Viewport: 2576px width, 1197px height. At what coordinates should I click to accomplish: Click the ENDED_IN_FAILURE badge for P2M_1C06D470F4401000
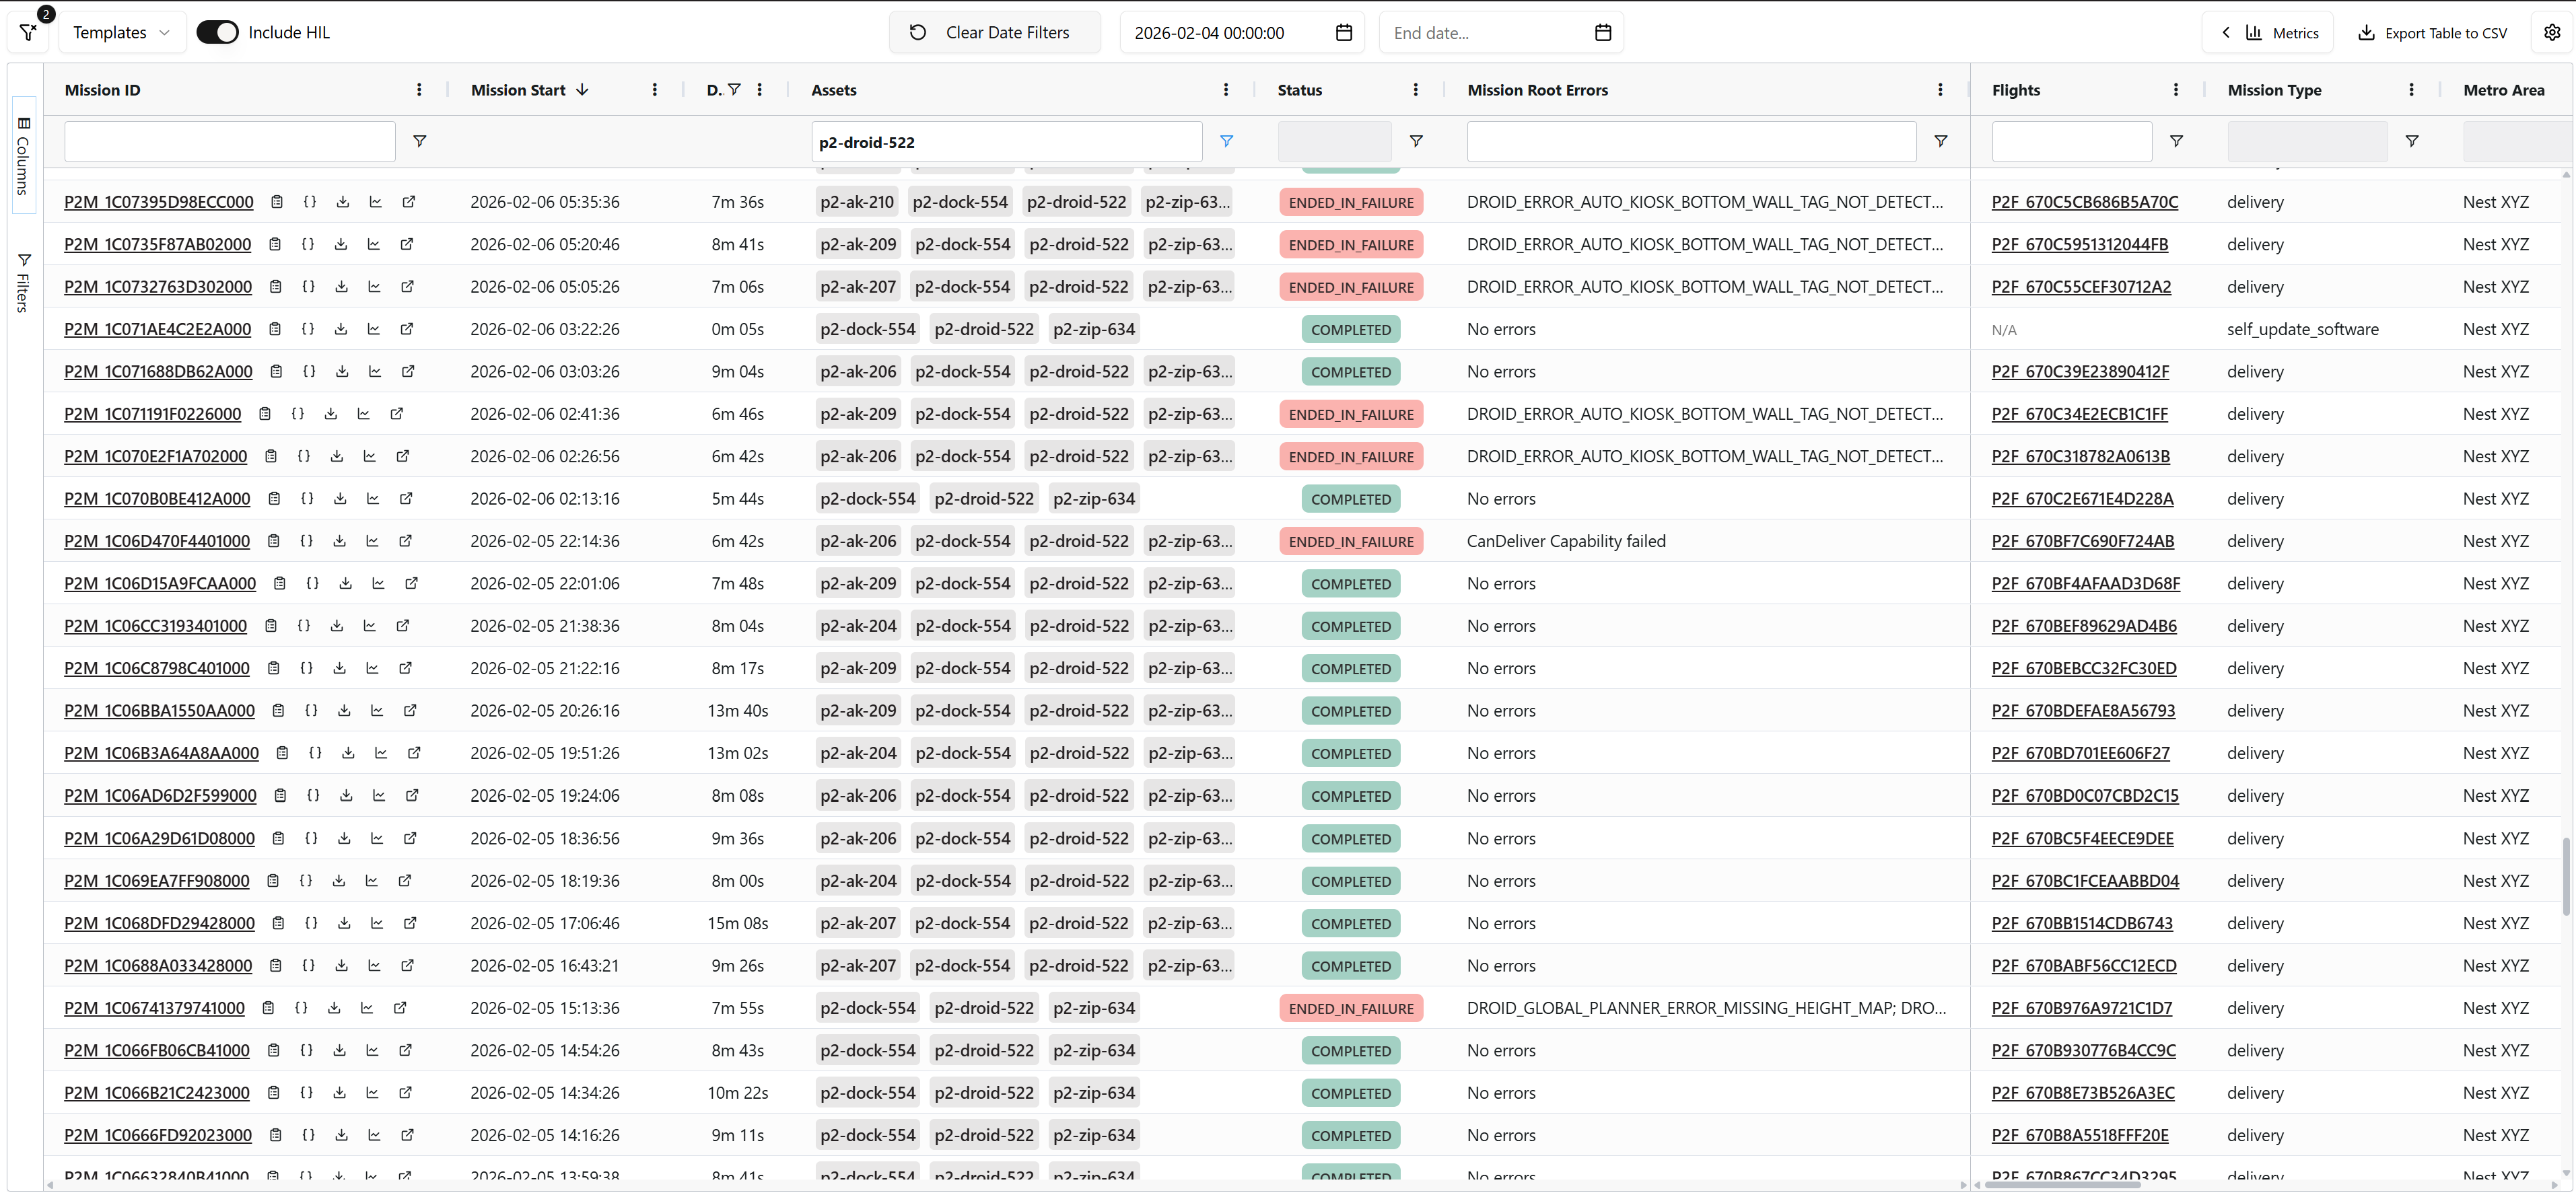(1351, 541)
